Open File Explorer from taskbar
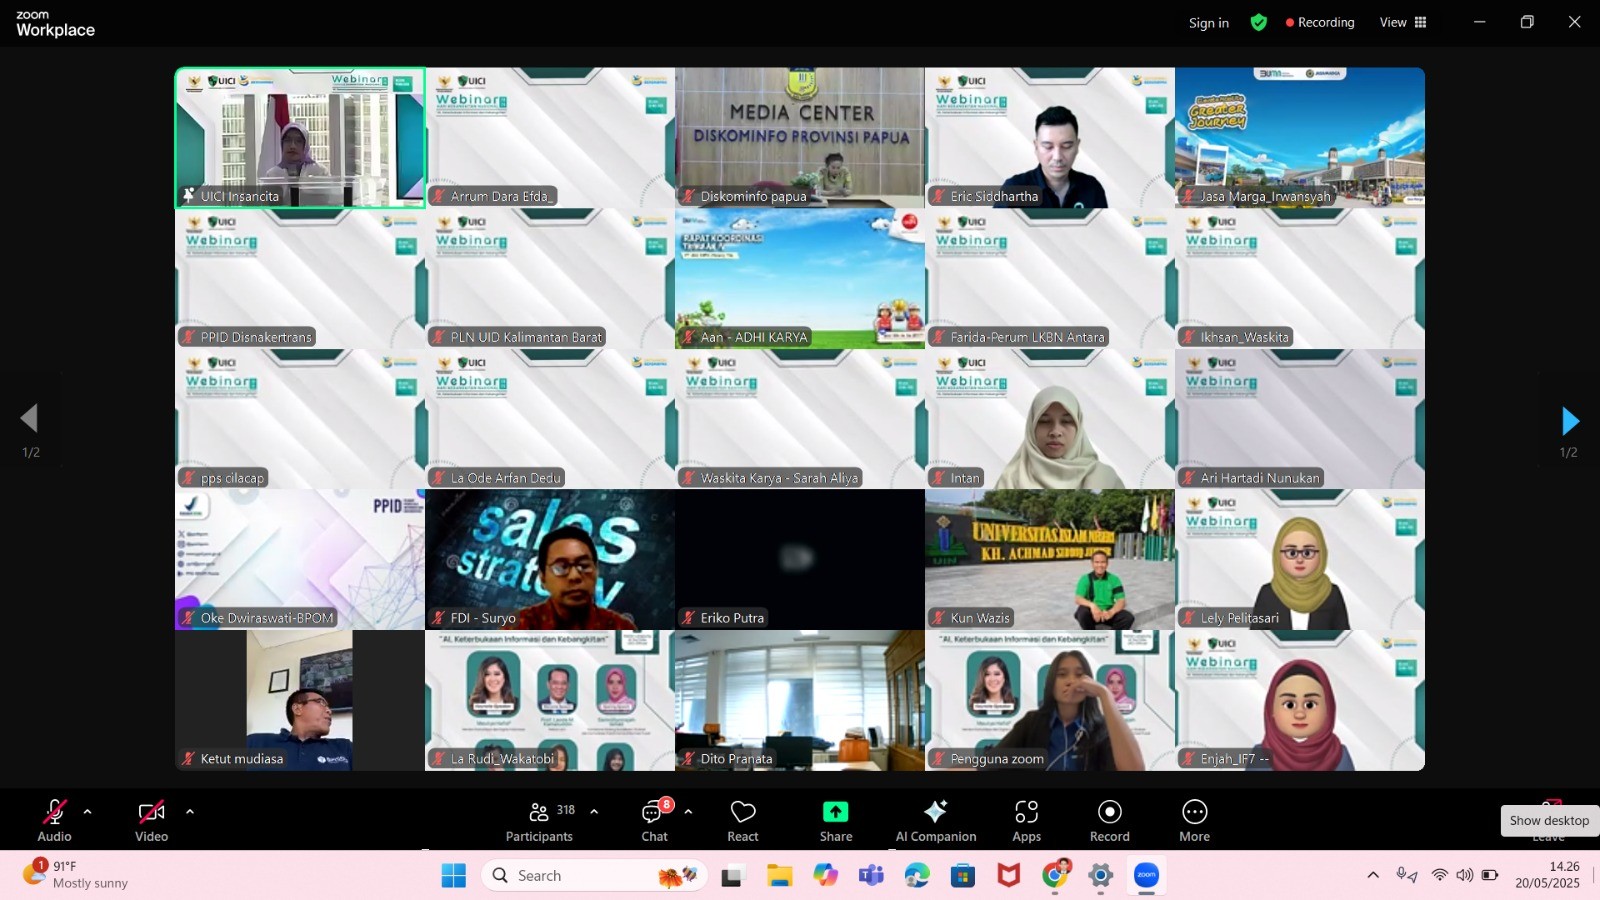The width and height of the screenshot is (1600, 900). pyautogui.click(x=779, y=876)
